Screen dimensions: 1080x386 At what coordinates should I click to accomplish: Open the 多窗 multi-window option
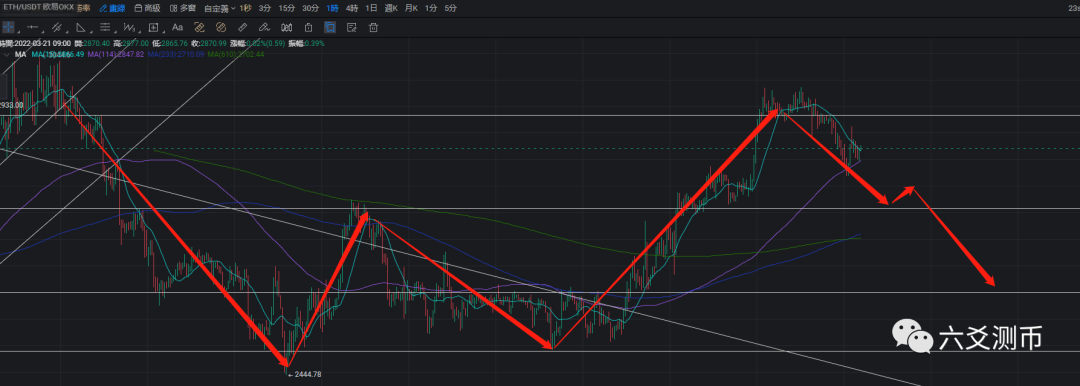click(x=183, y=8)
